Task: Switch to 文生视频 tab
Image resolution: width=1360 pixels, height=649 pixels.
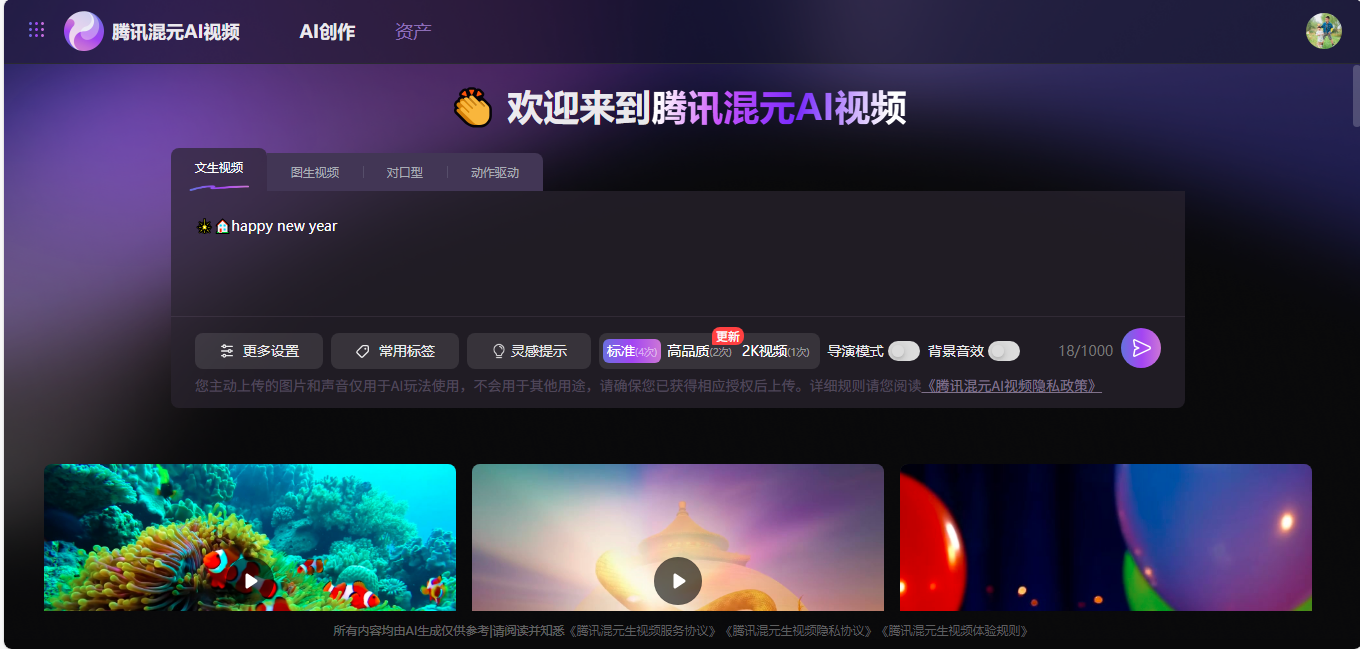Action: (x=219, y=169)
